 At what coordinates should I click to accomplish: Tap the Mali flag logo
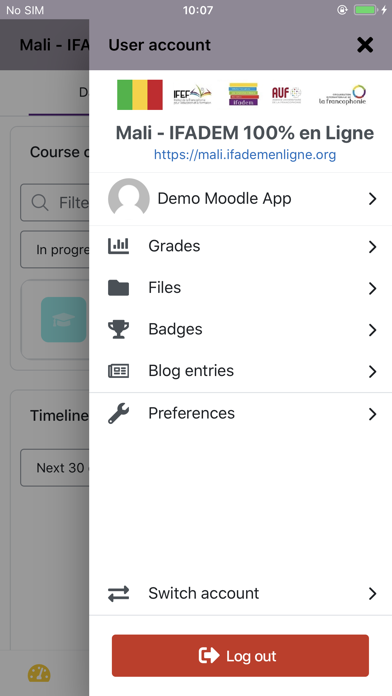coord(140,95)
